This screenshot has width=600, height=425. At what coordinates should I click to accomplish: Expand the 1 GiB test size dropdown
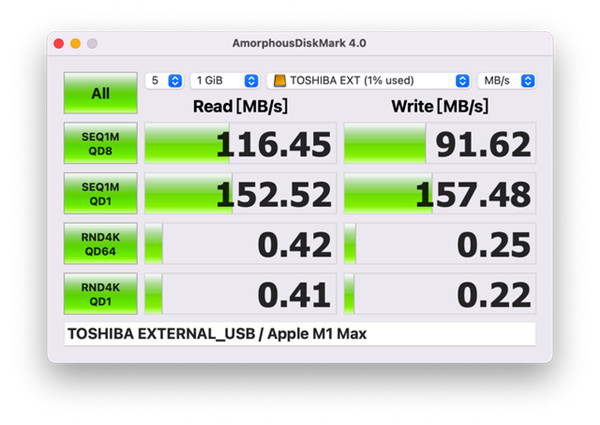(226, 81)
